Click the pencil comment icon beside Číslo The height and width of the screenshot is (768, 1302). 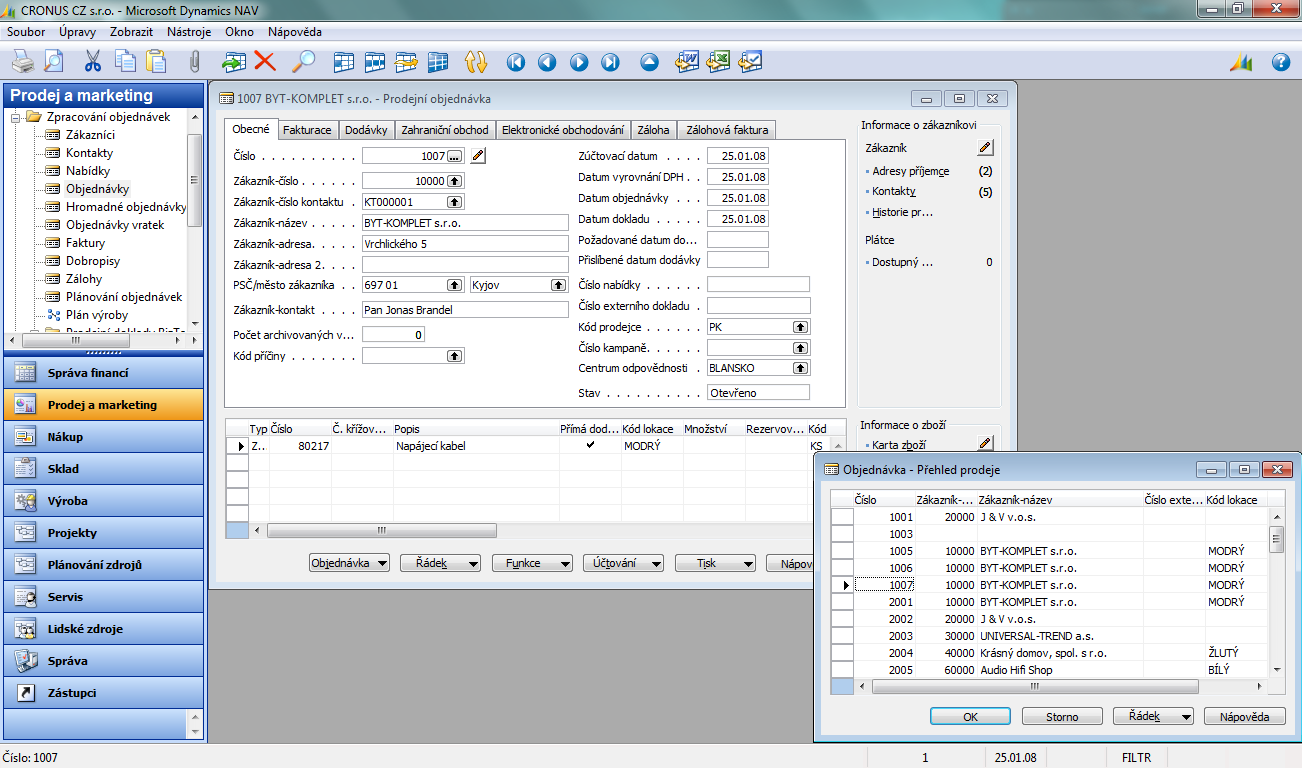pos(478,156)
